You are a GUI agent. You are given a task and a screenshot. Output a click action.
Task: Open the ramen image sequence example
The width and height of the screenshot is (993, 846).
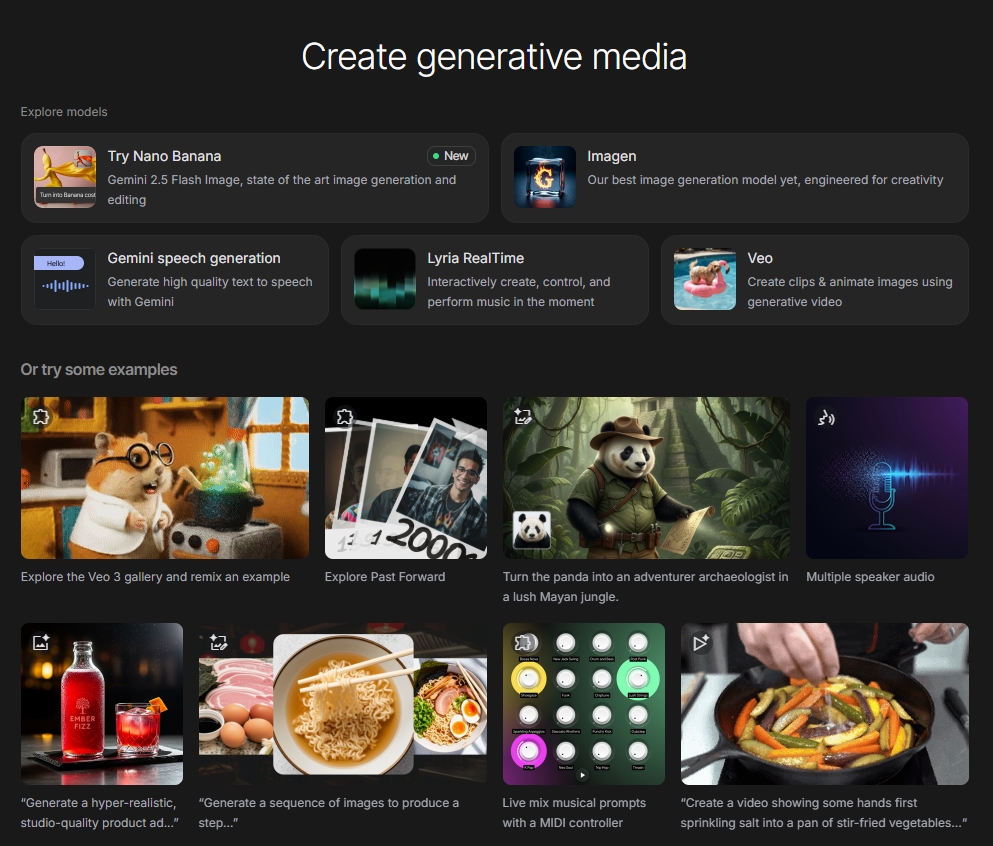point(343,704)
